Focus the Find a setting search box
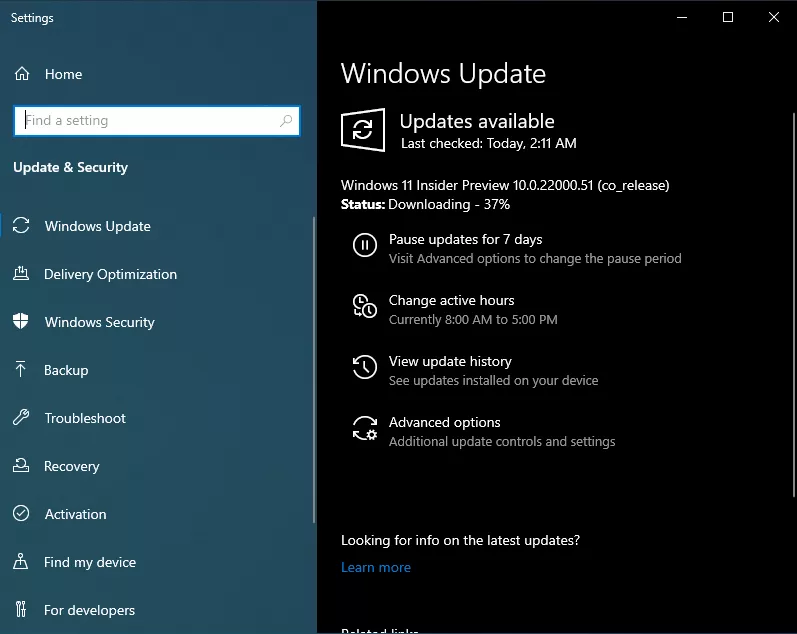 pos(157,120)
